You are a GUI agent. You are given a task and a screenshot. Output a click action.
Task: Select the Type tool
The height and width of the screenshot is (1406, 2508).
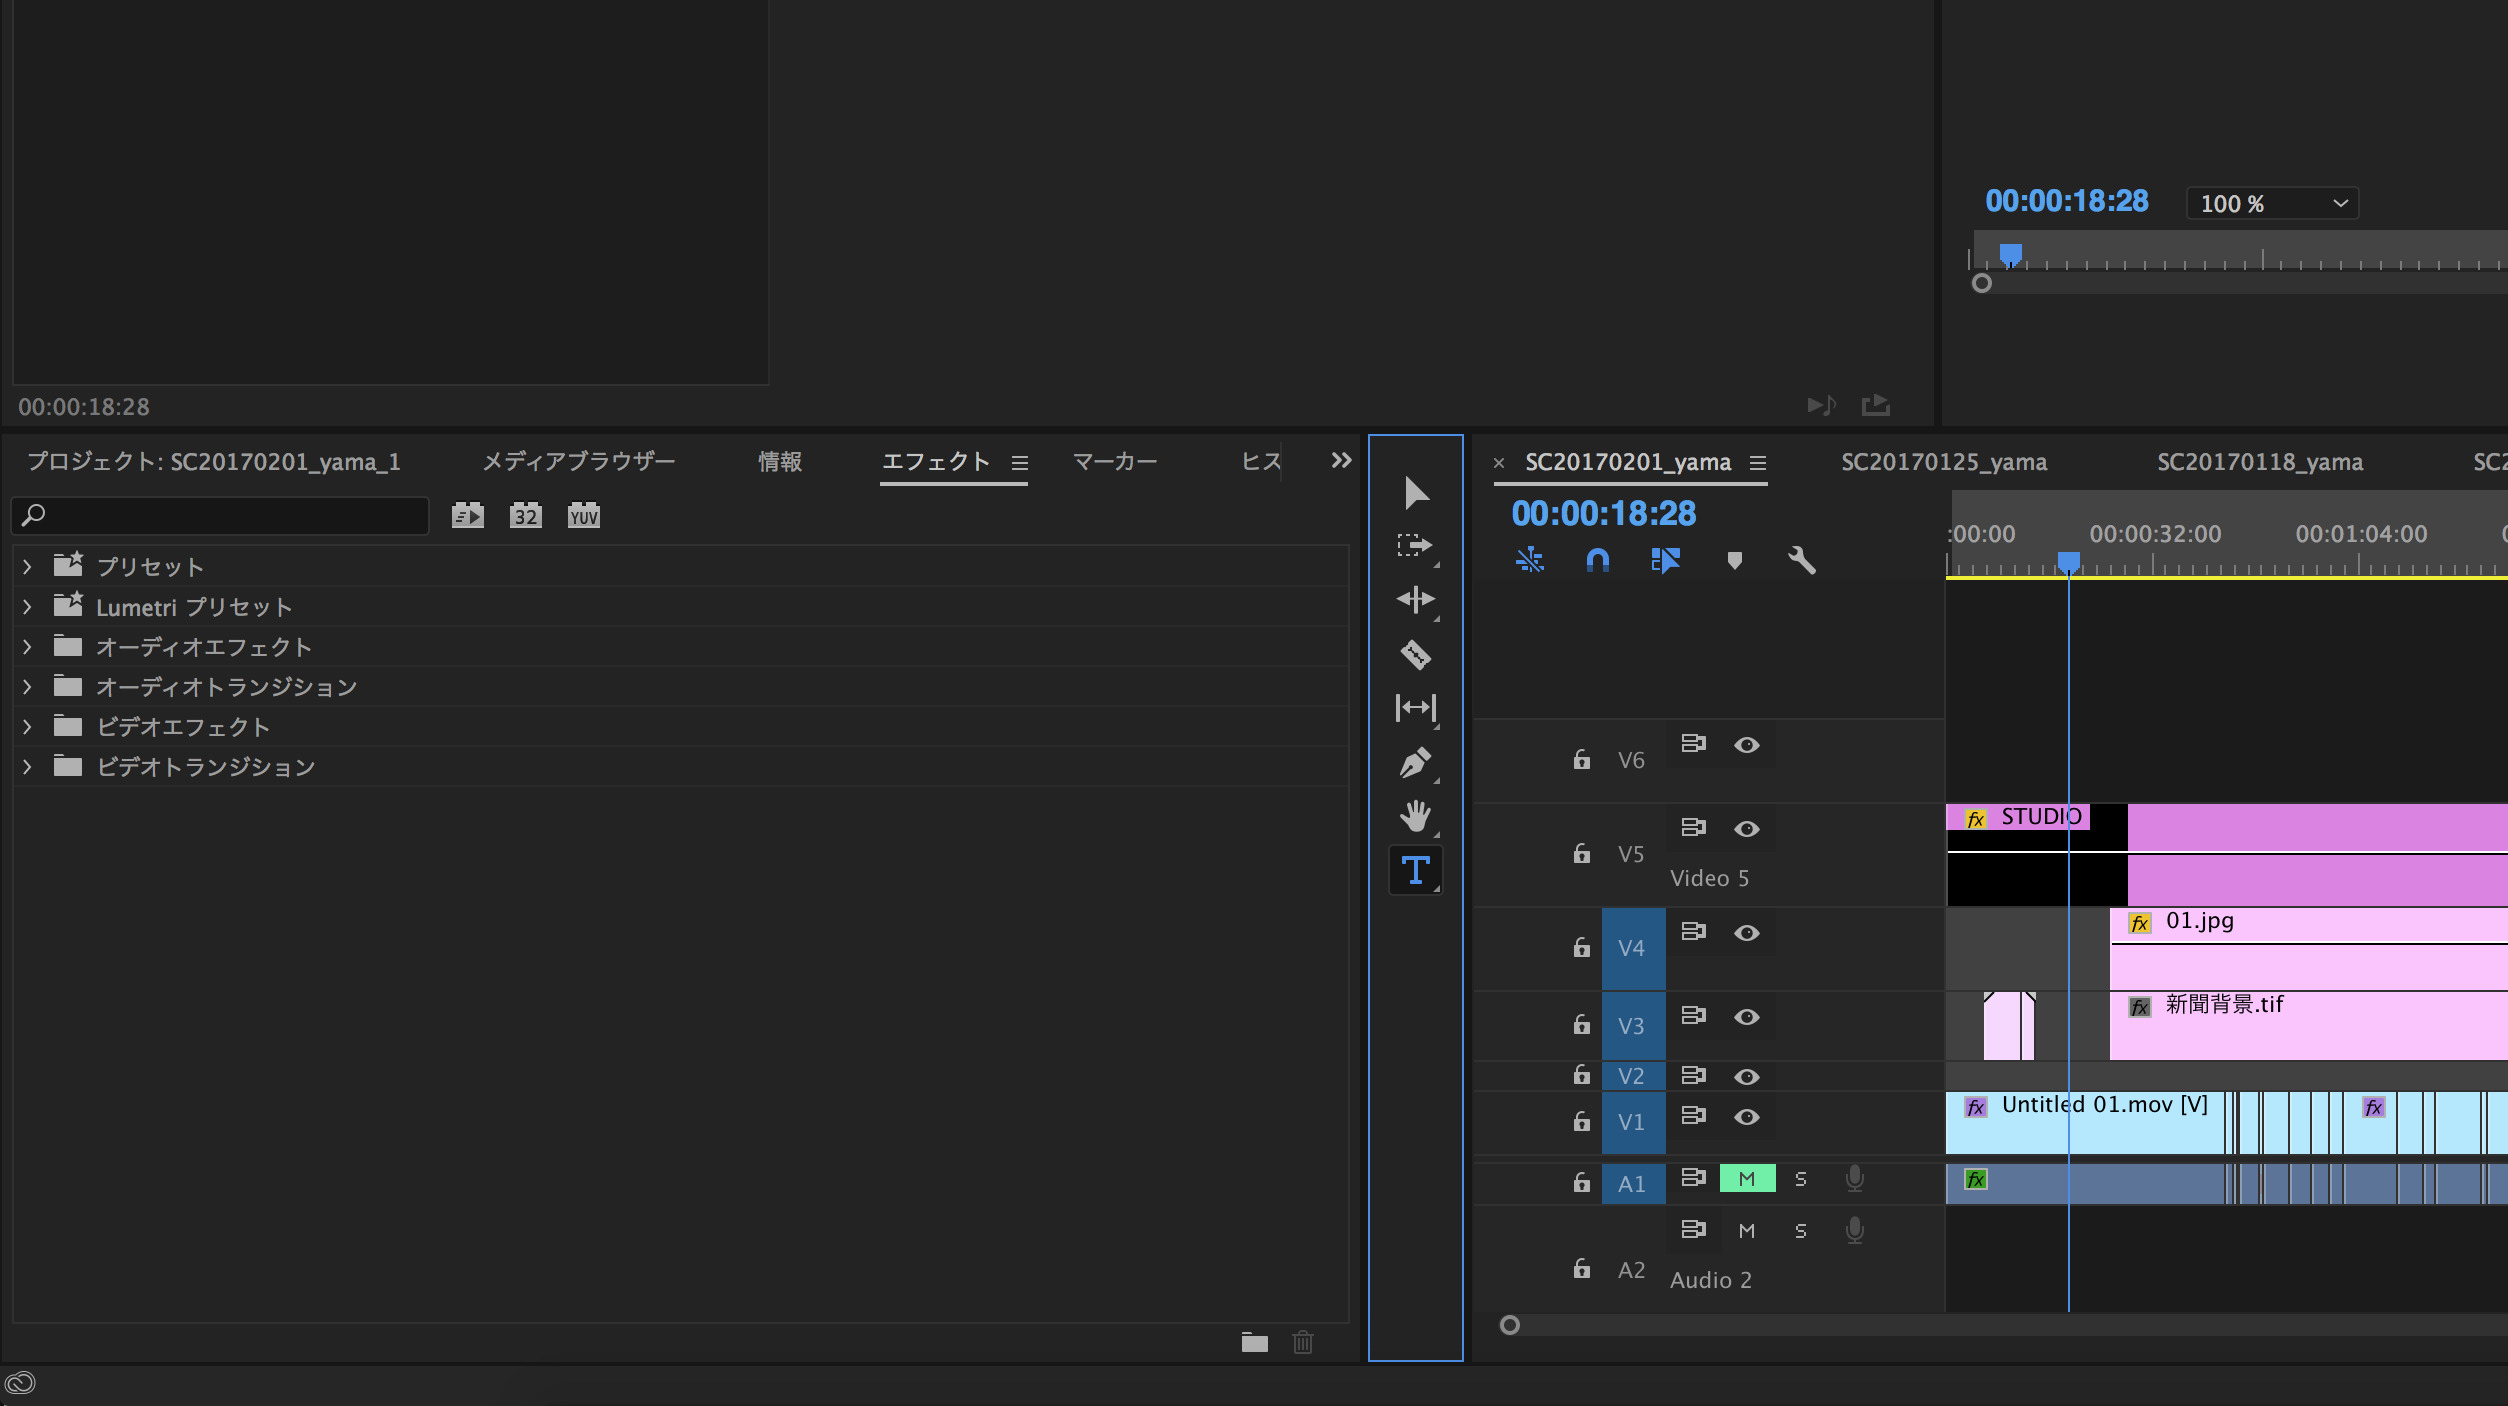click(1415, 870)
